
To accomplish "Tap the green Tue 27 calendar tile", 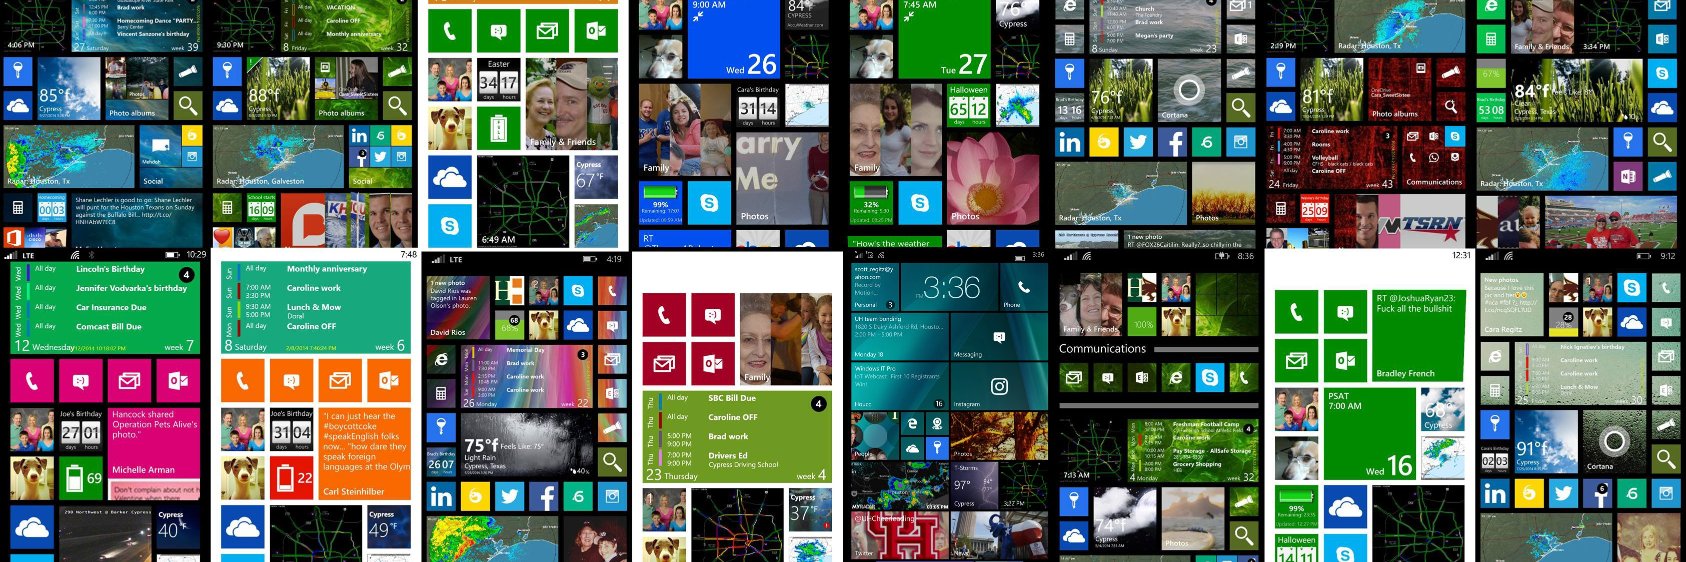I will [x=945, y=38].
